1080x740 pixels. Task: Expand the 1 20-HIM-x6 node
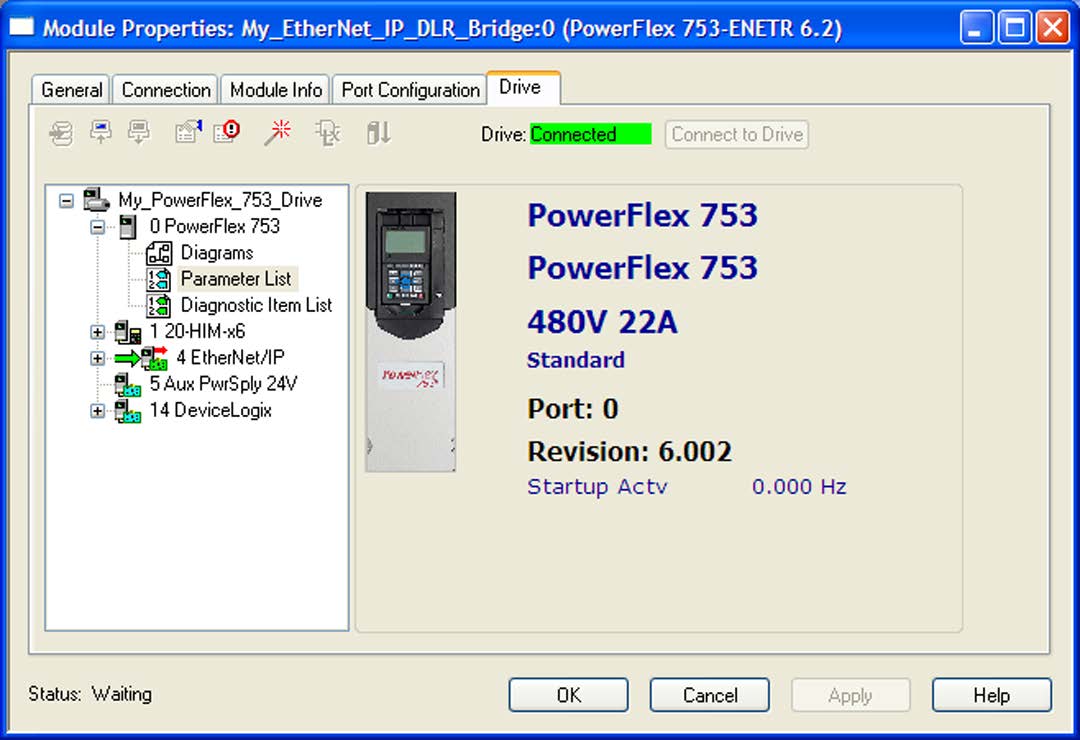click(98, 332)
